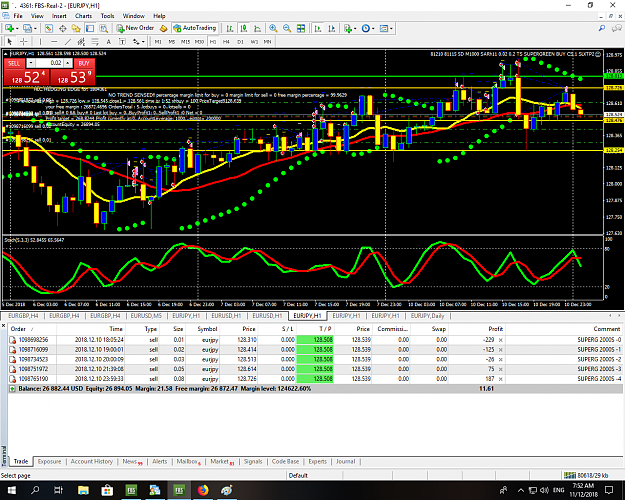Open the Data Window crosshair-target icon
The image size is (625, 500).
pos(63,28)
